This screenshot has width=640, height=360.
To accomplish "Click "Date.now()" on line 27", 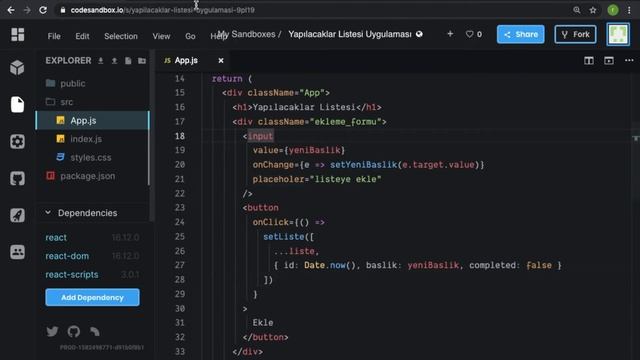I will click(330, 265).
